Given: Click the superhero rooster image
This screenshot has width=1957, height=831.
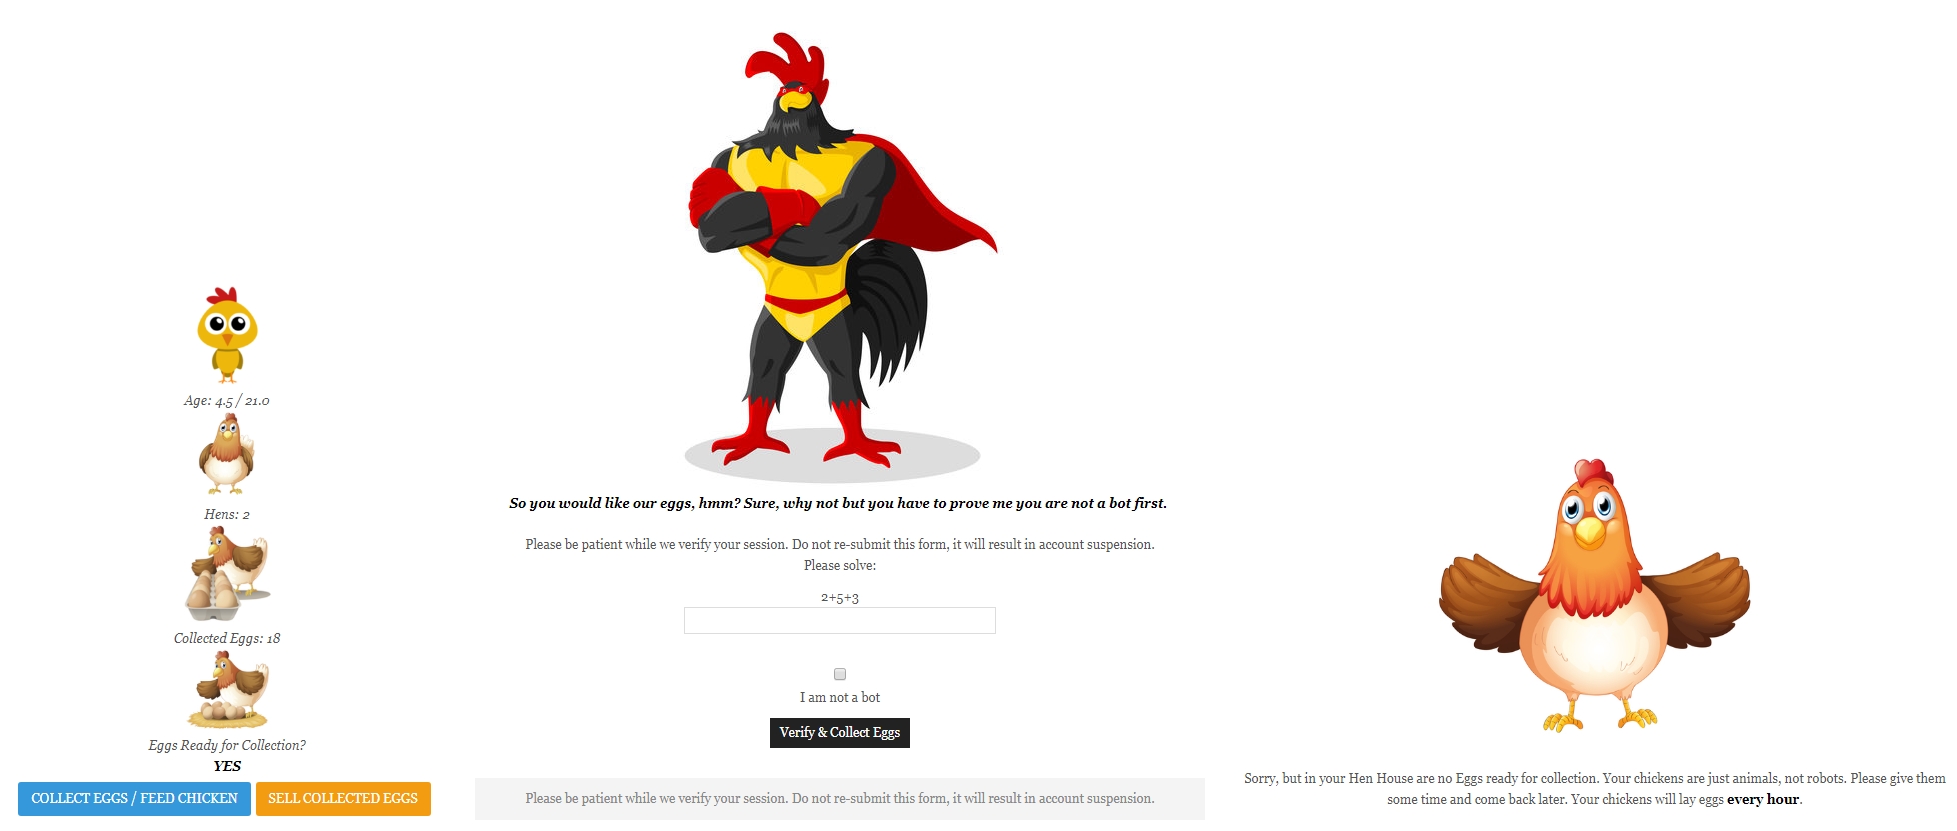Looking at the screenshot, I should 841,252.
